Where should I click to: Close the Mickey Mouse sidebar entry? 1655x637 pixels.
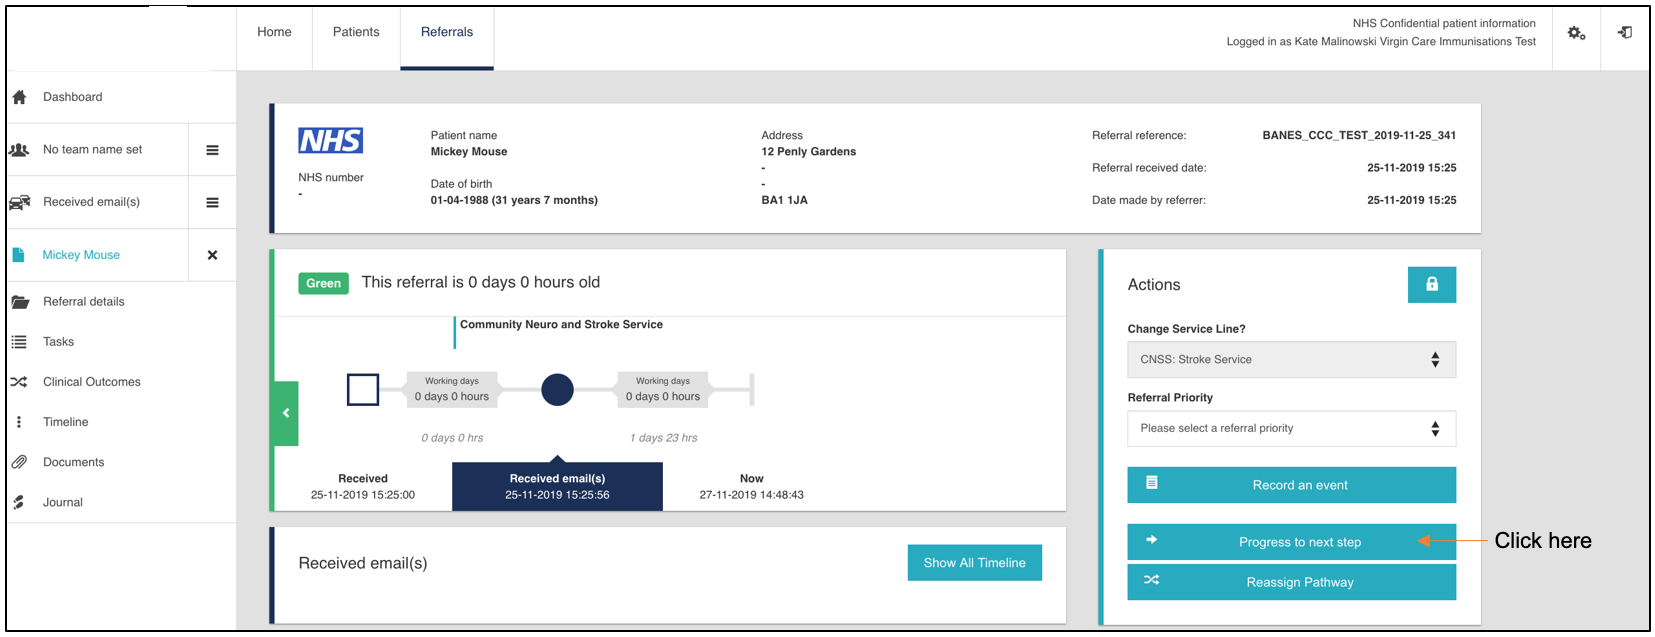(212, 255)
